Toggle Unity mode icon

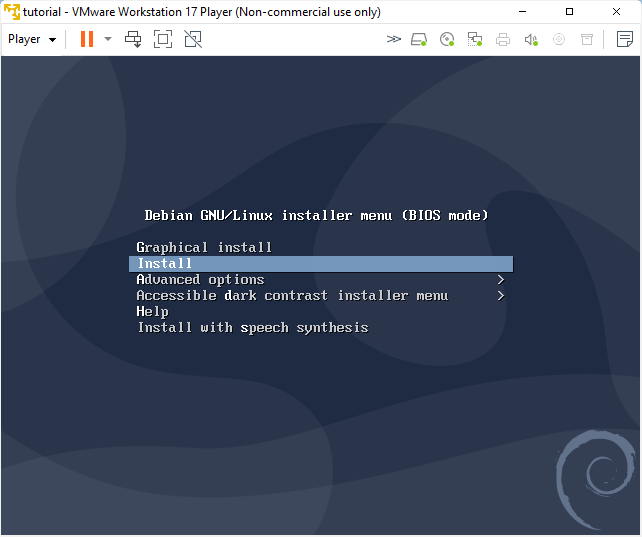[x=193, y=39]
